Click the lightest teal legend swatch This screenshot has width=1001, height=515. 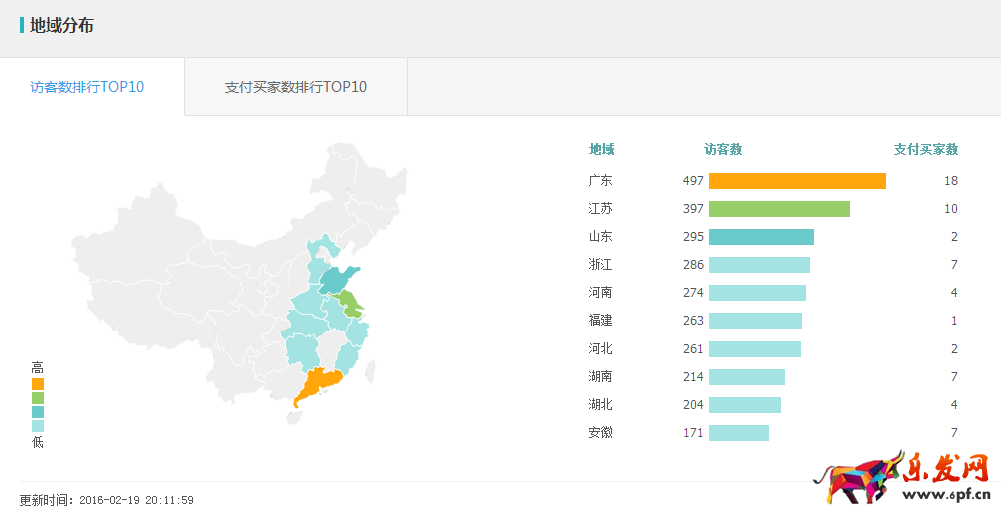point(38,425)
